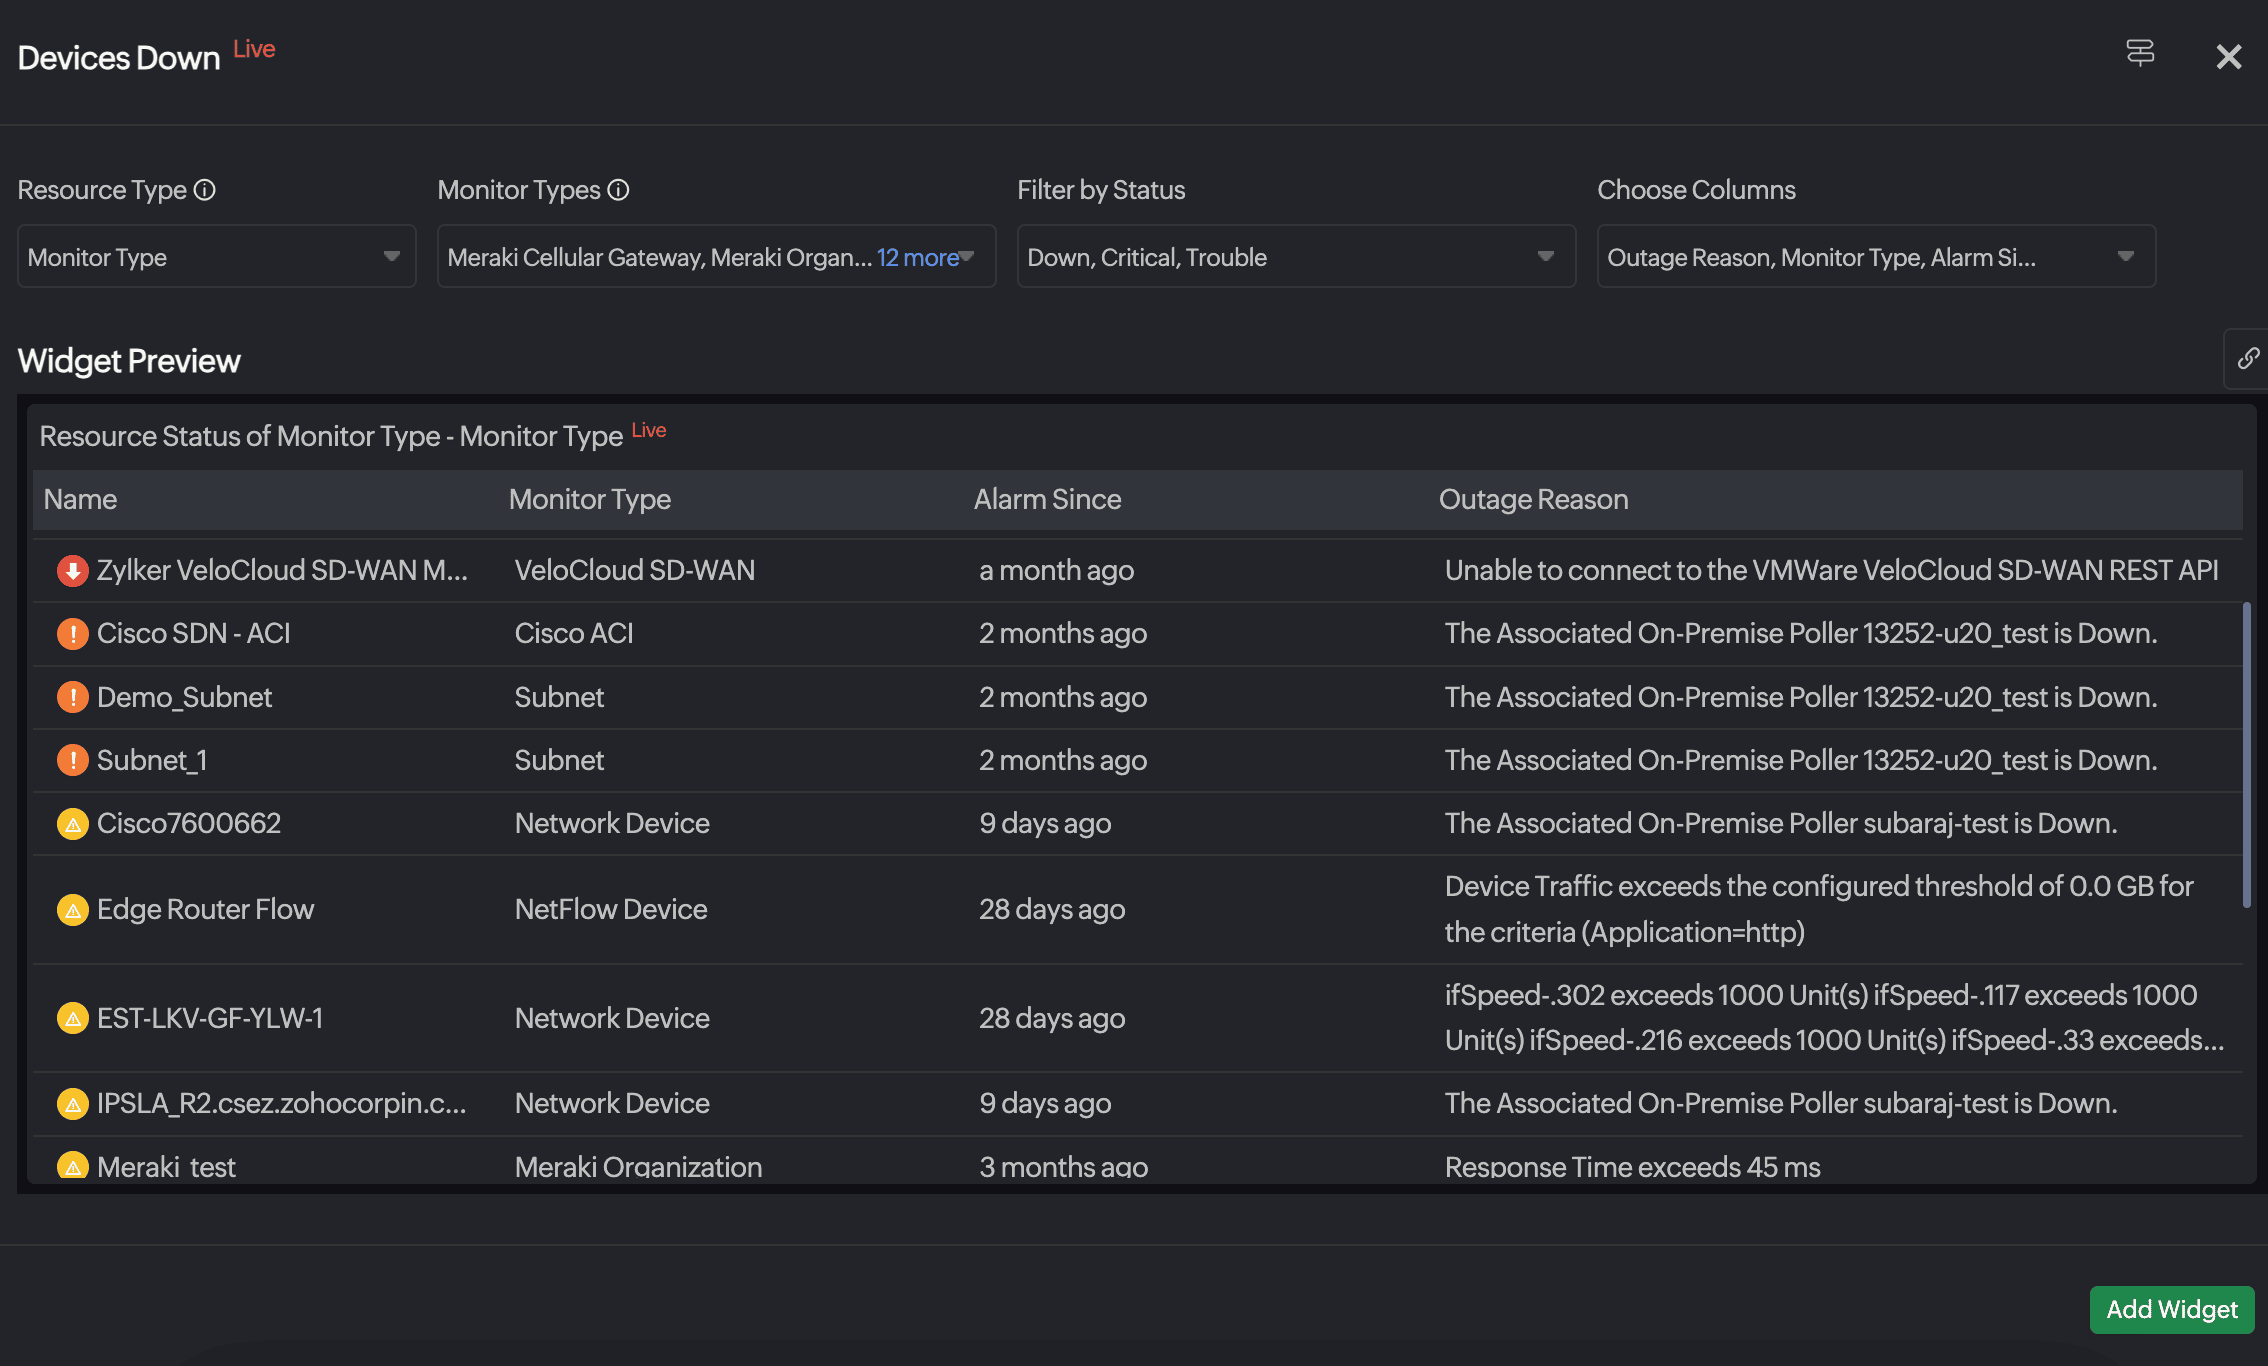Click trouble icon next to Edge Router Flow
This screenshot has width=2268, height=1366.
pos(72,910)
